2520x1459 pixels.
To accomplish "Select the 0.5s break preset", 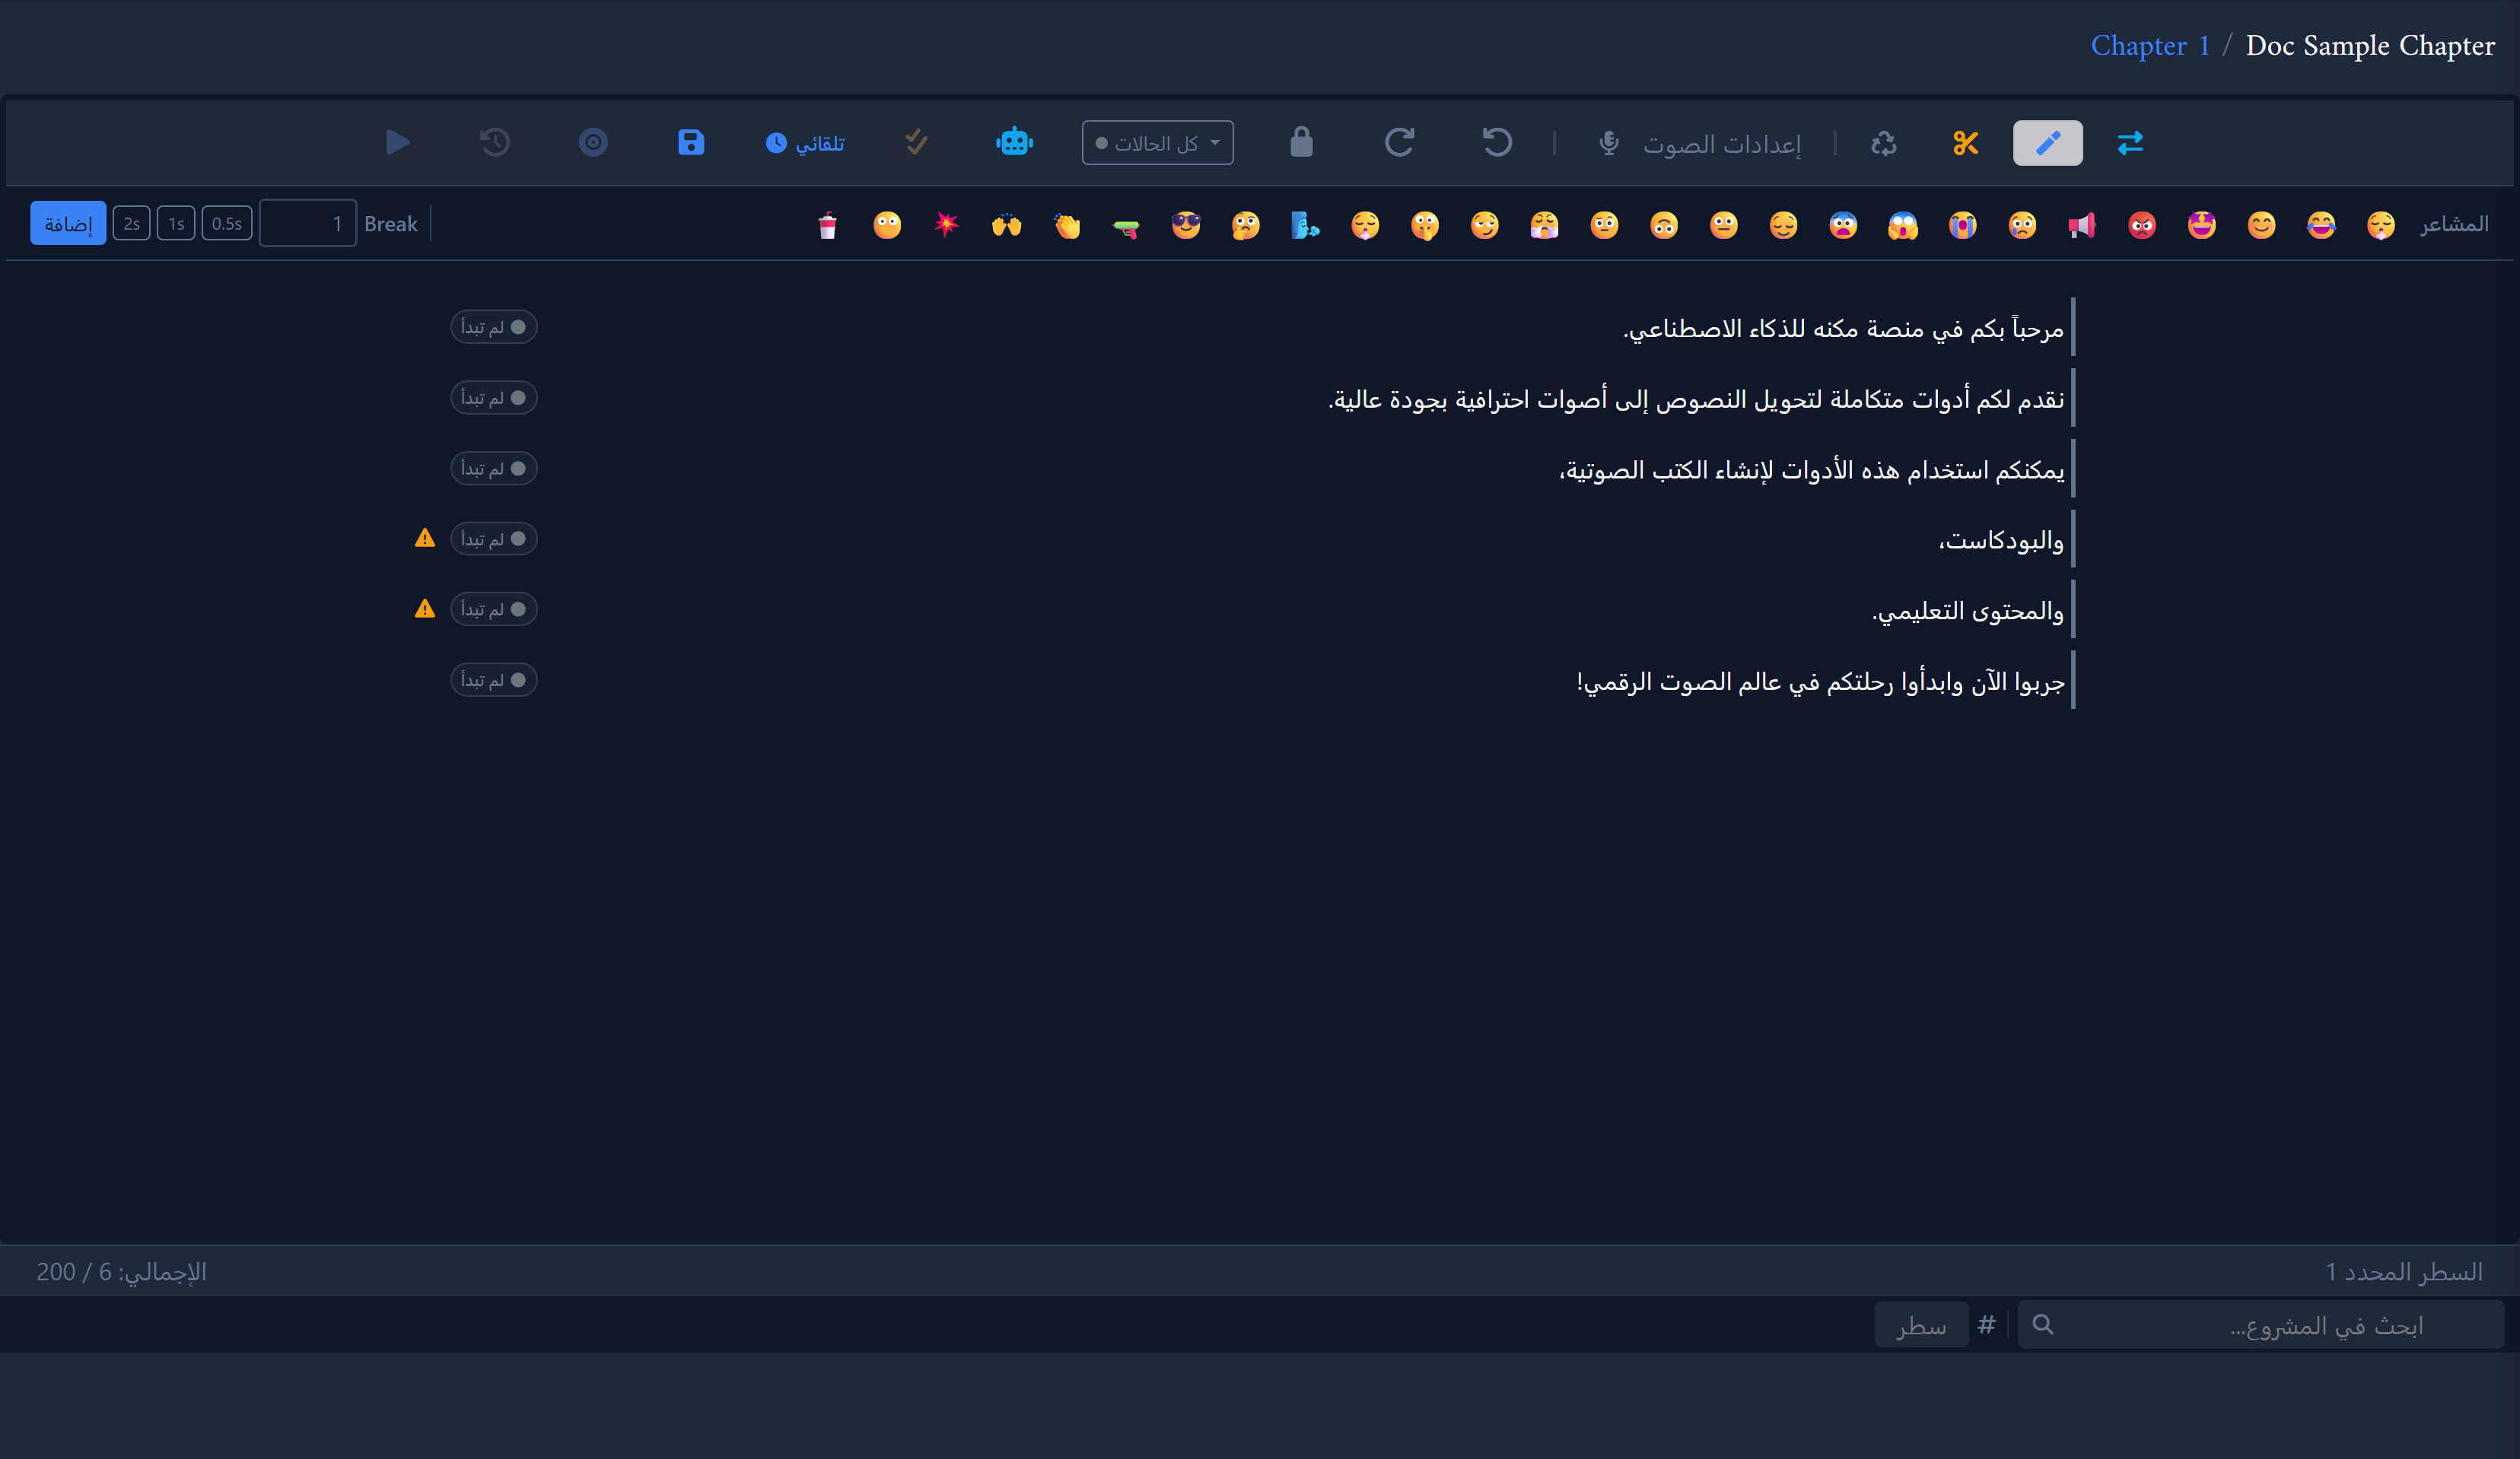I will pyautogui.click(x=227, y=224).
